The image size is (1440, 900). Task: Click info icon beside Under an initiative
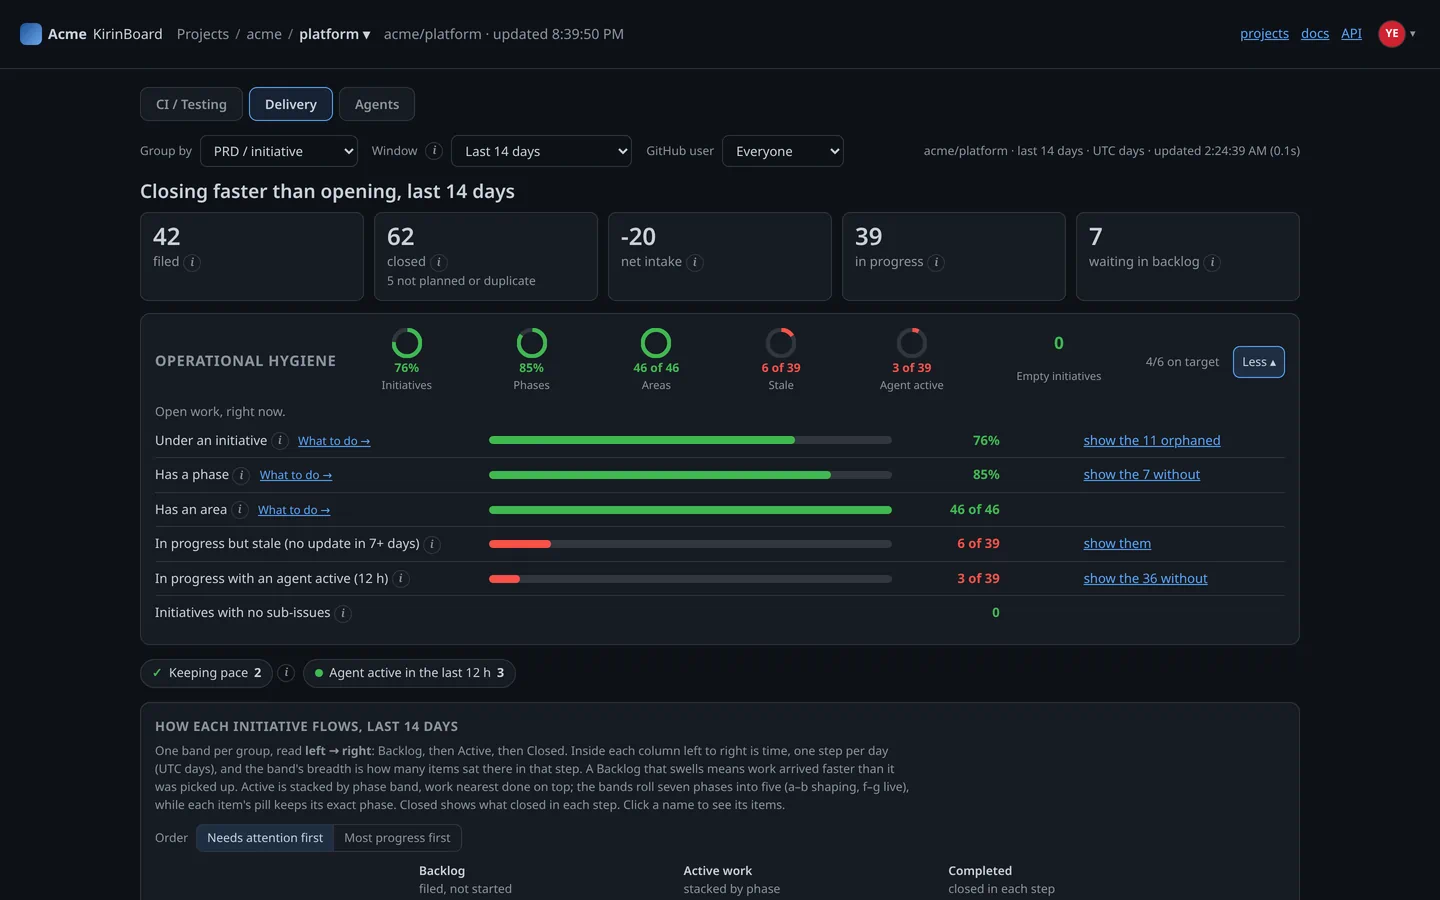tap(280, 441)
